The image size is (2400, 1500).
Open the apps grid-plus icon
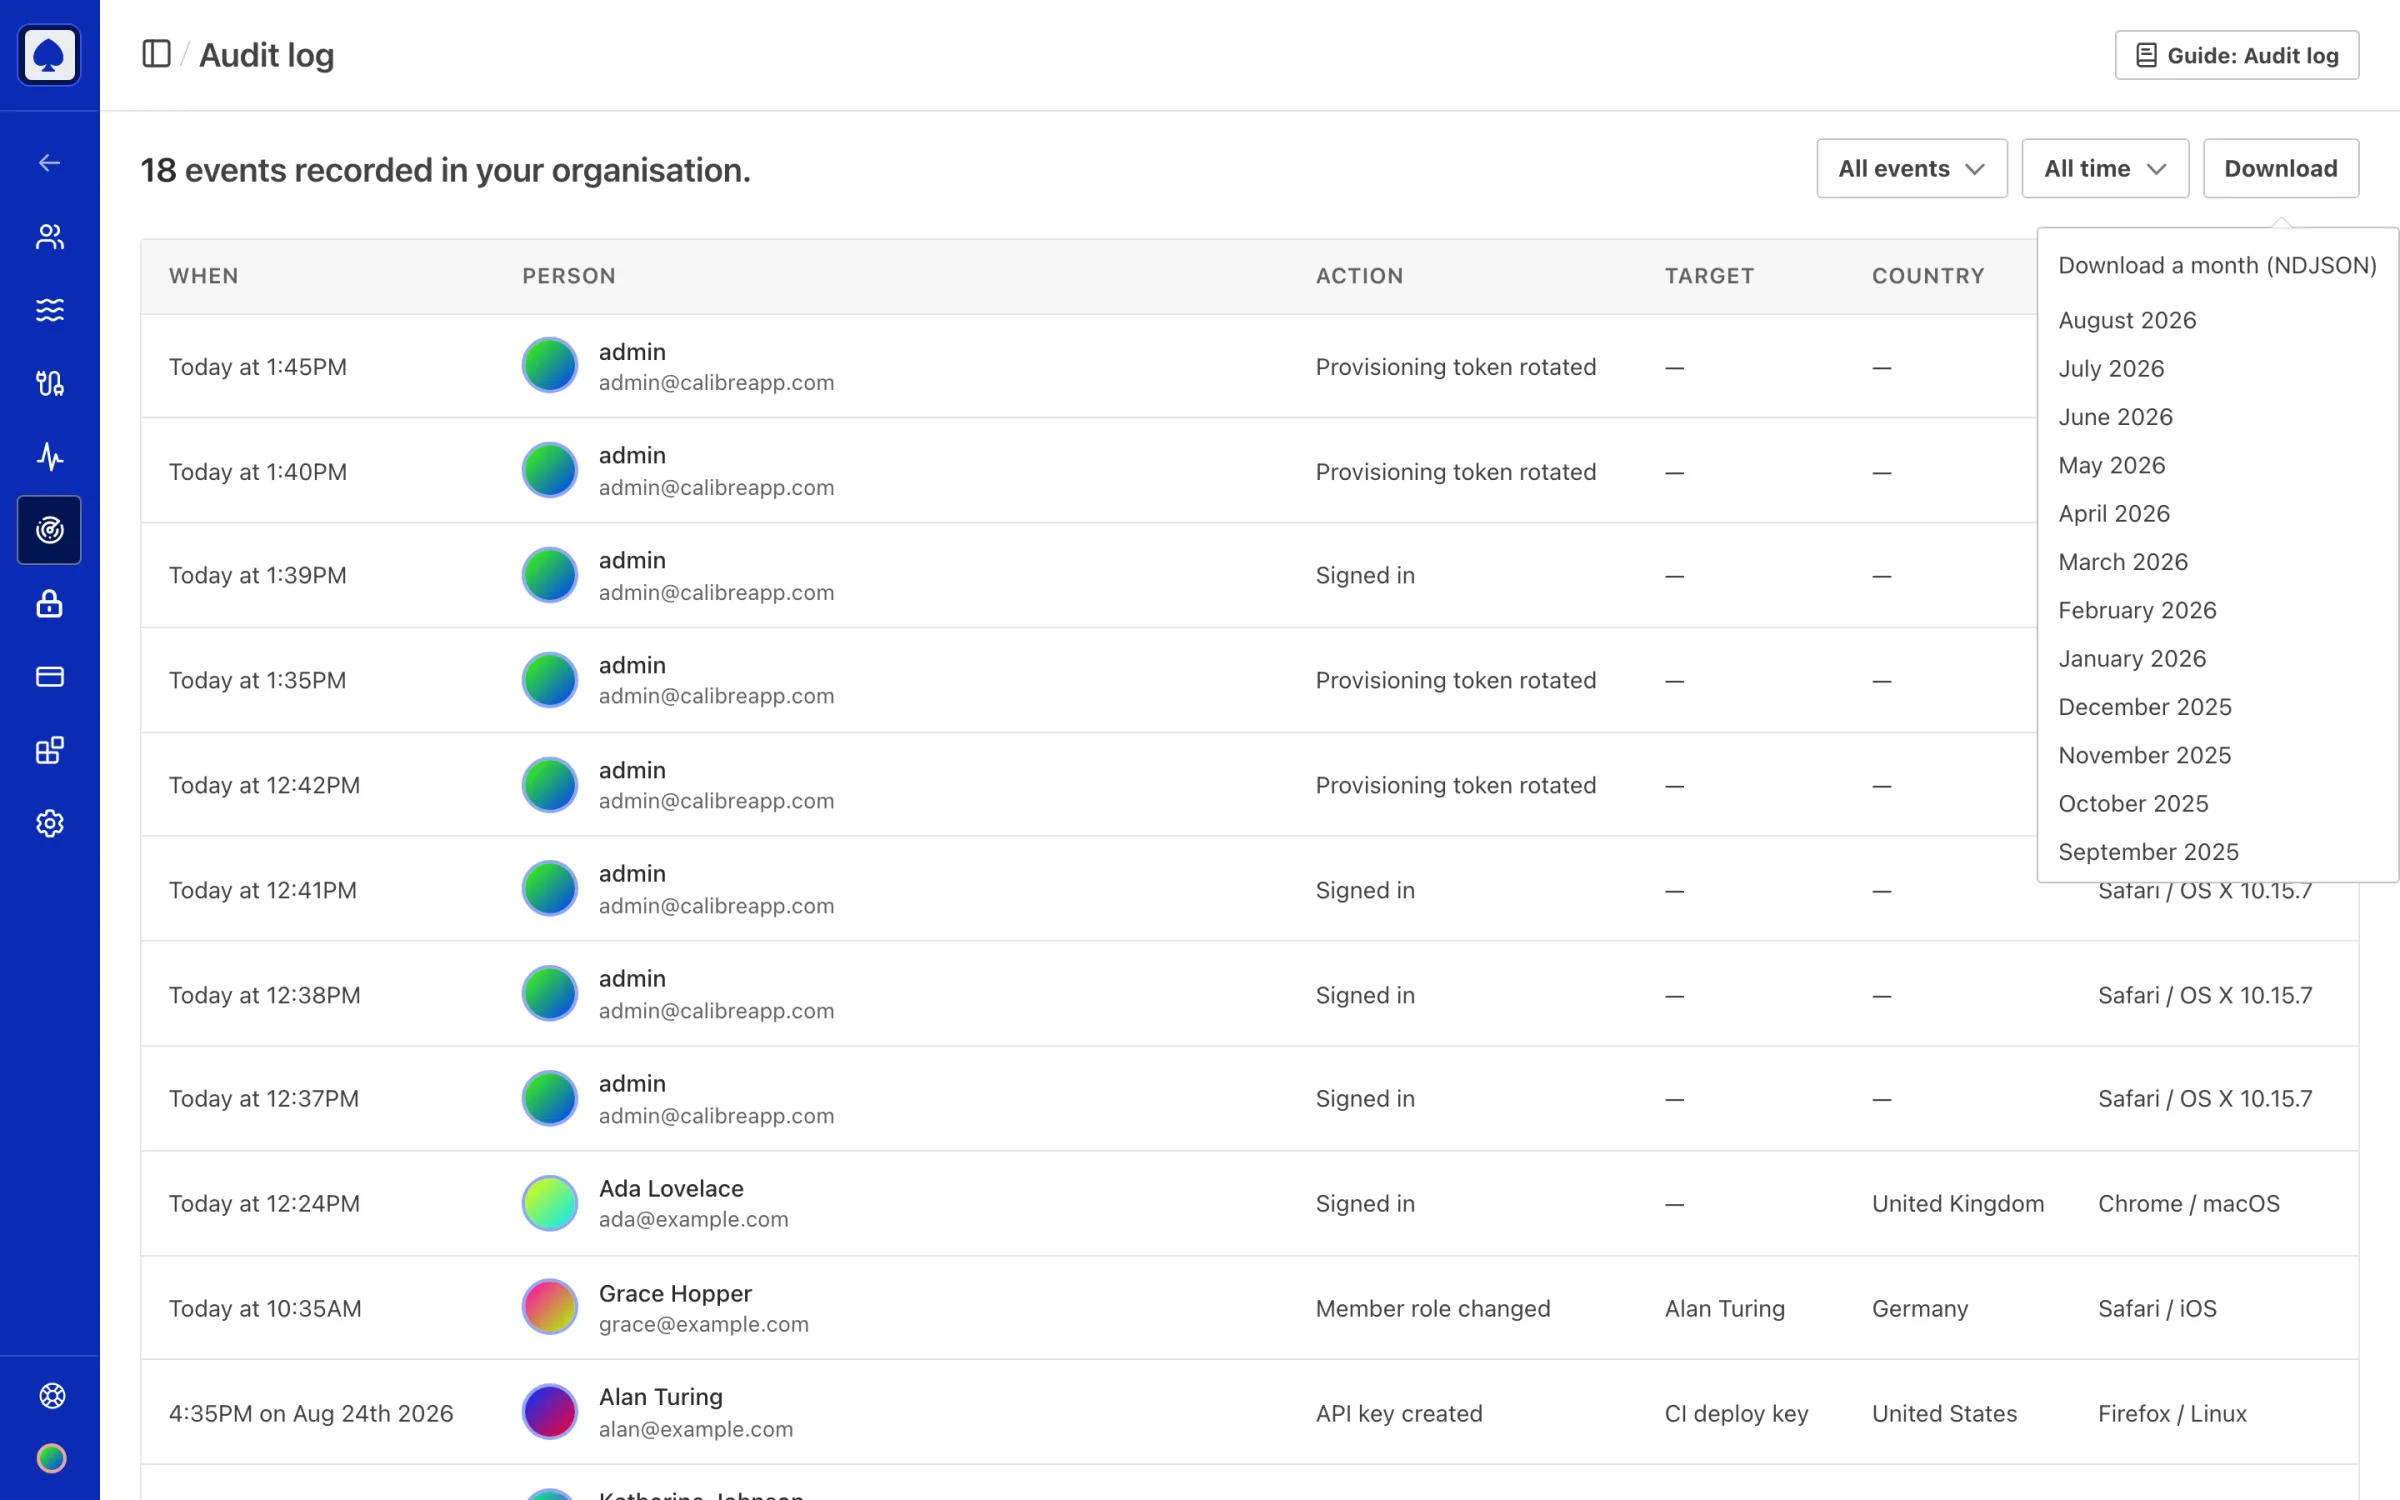coord(49,750)
